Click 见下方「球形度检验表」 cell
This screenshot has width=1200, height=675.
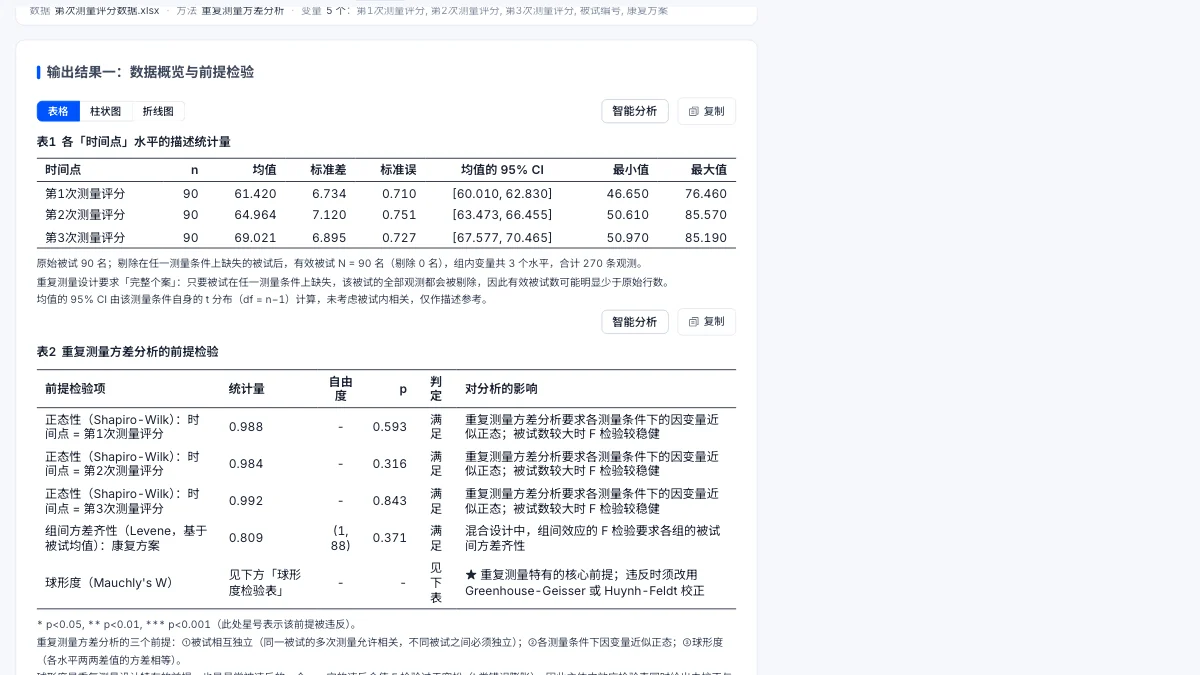tap(265, 582)
